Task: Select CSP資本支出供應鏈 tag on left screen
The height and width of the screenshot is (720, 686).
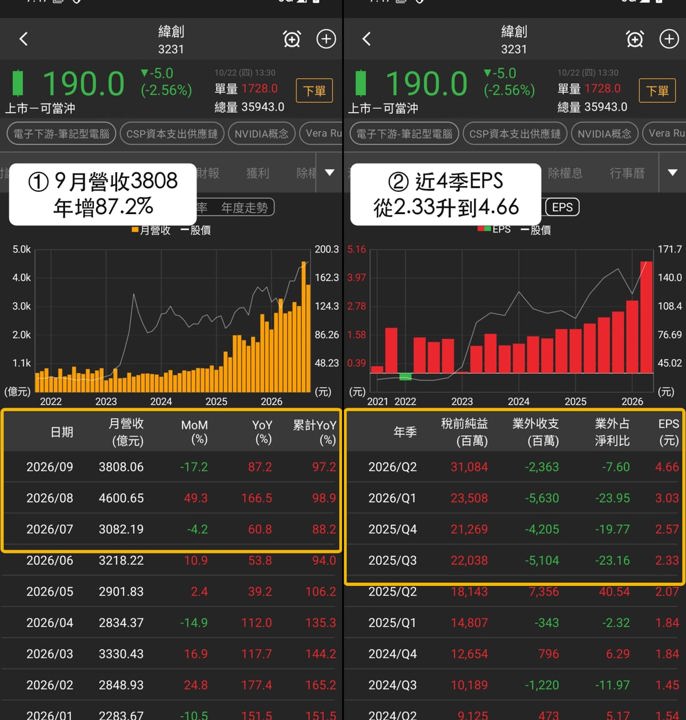Action: 172,134
